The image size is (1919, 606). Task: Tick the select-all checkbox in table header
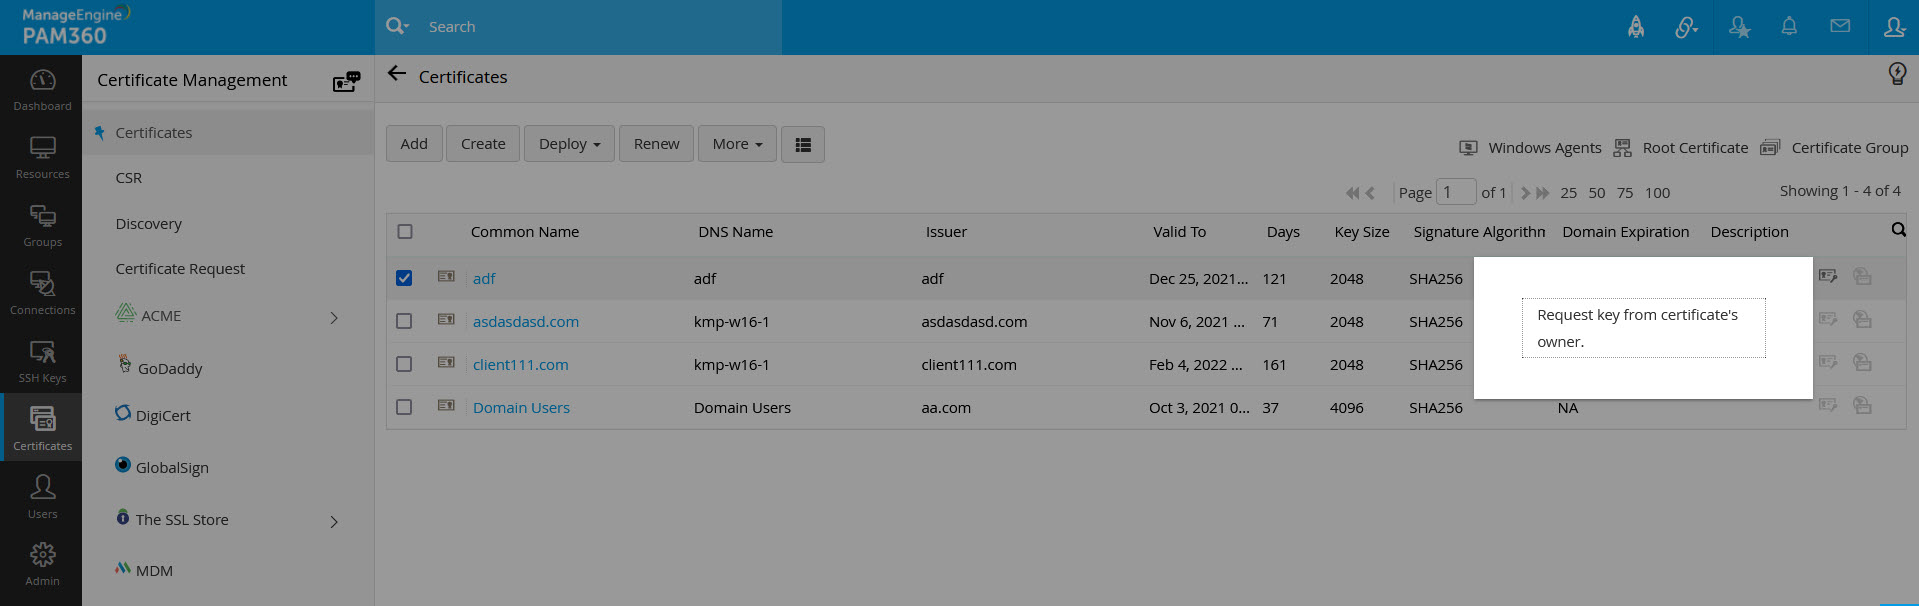405,231
